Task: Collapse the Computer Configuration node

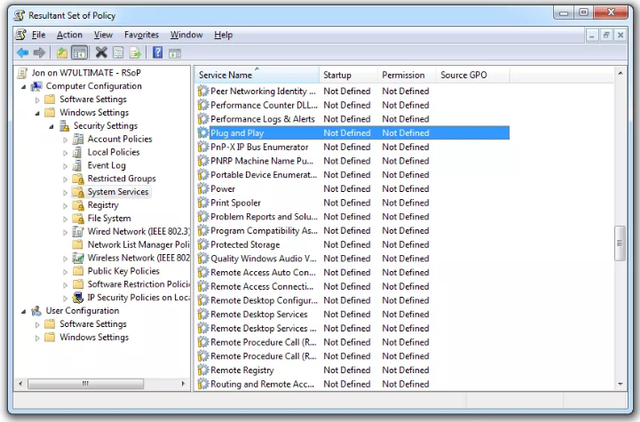Action: click(24, 87)
